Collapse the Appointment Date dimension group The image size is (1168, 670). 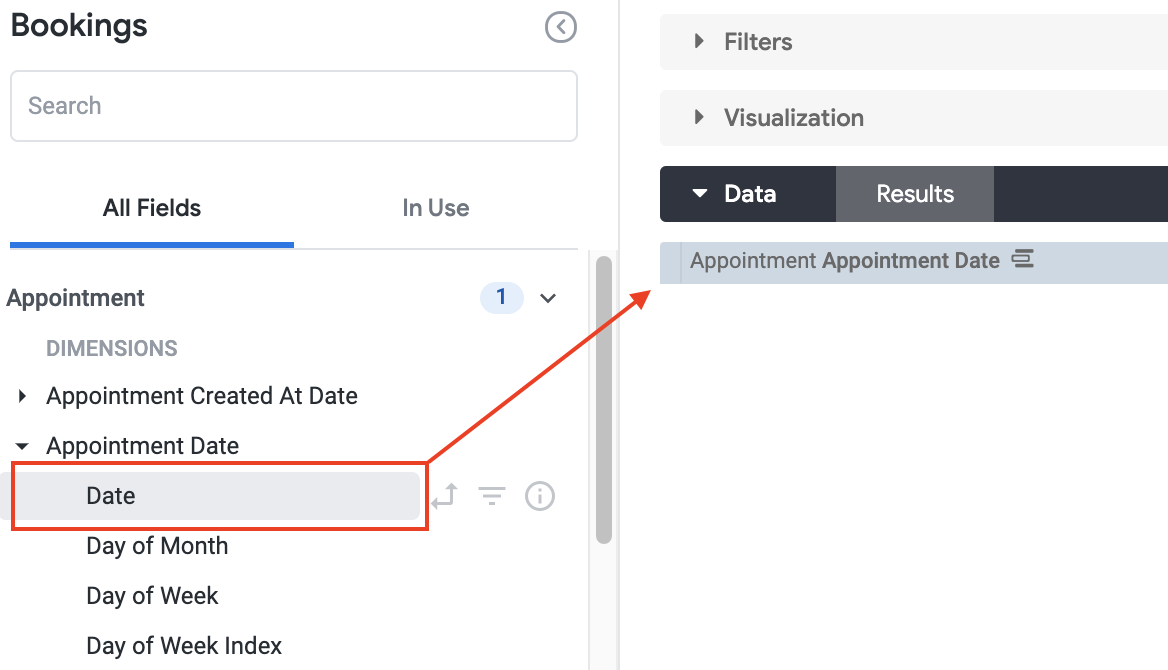pos(22,446)
